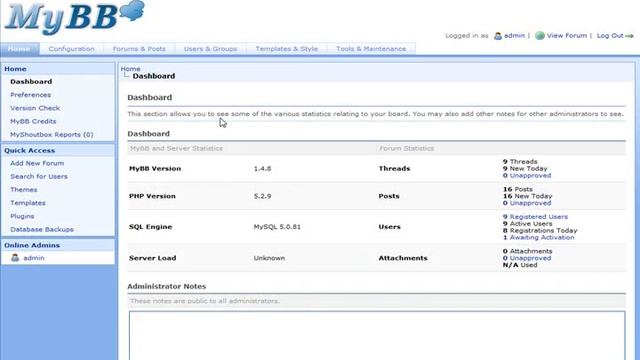Click the Log Out arrow icon
This screenshot has height=360, width=640.
pos(629,36)
